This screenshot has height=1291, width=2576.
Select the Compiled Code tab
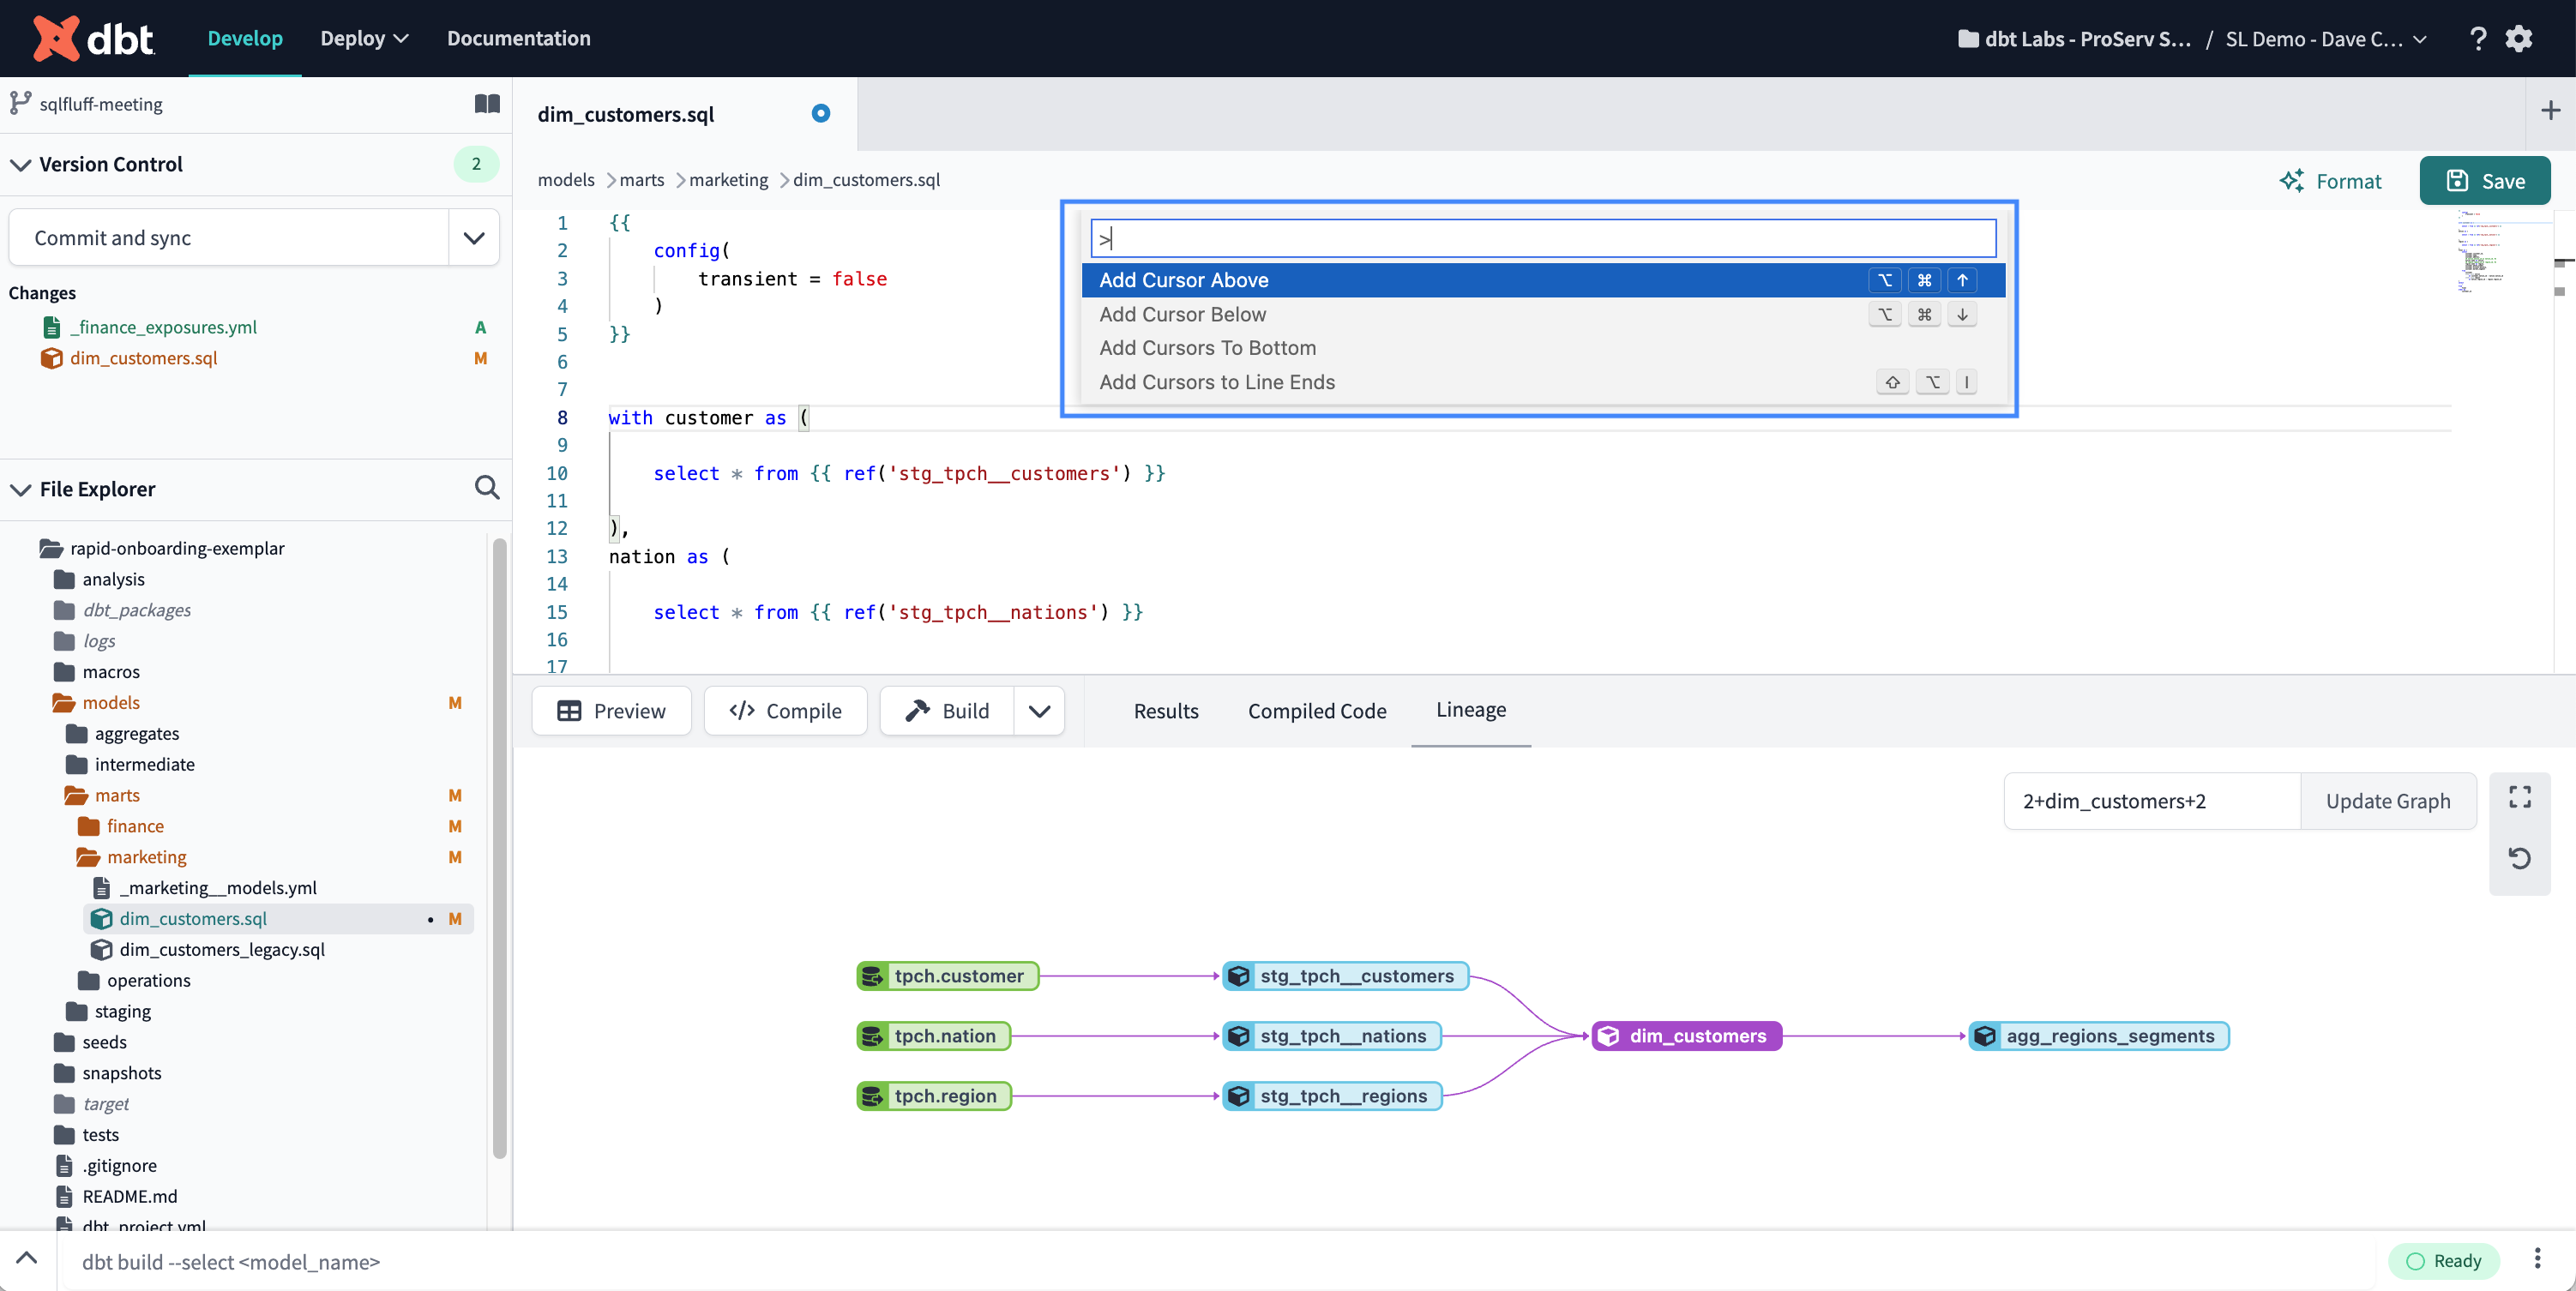(1318, 710)
